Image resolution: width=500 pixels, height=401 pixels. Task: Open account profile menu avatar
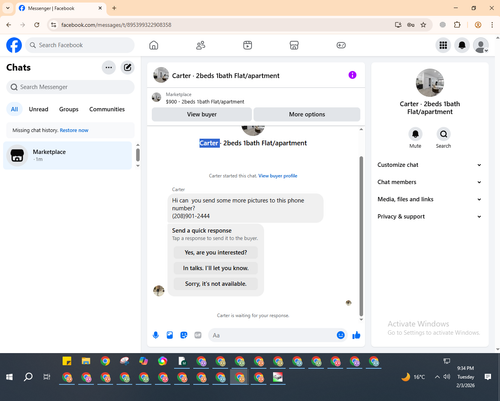[481, 45]
